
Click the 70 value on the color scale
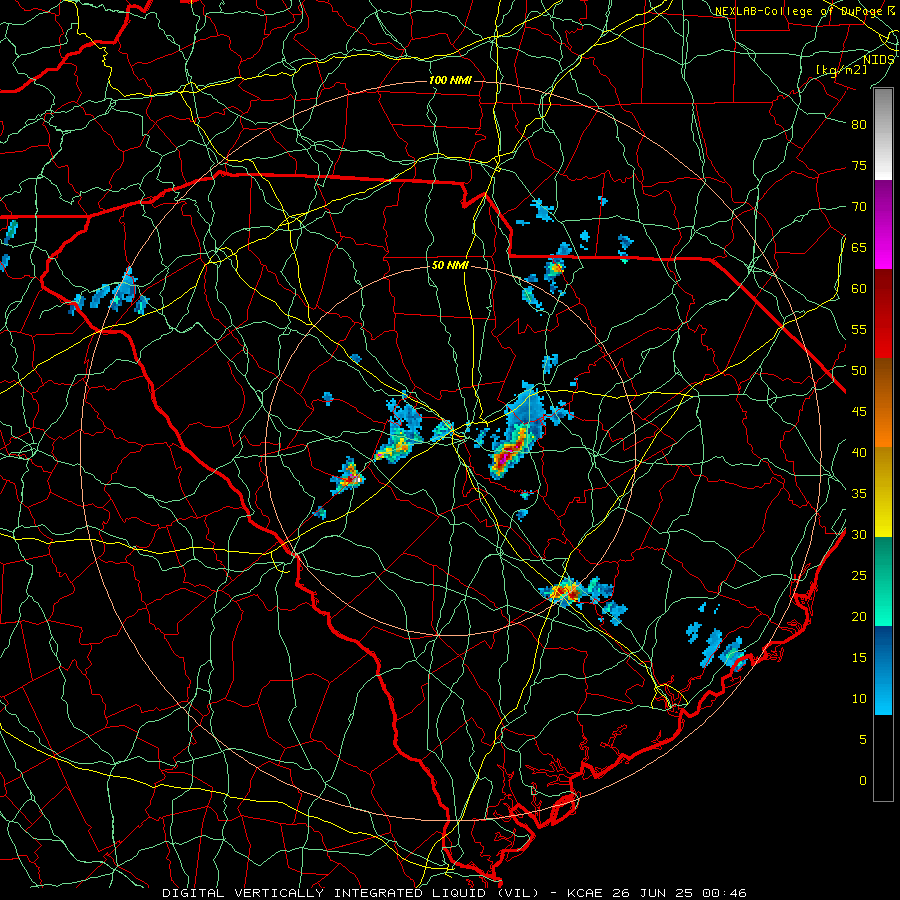859,207
